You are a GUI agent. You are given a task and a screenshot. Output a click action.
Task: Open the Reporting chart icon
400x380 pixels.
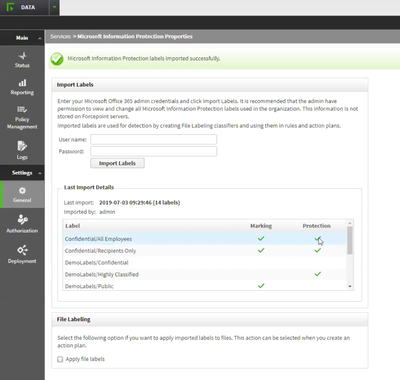point(22,83)
